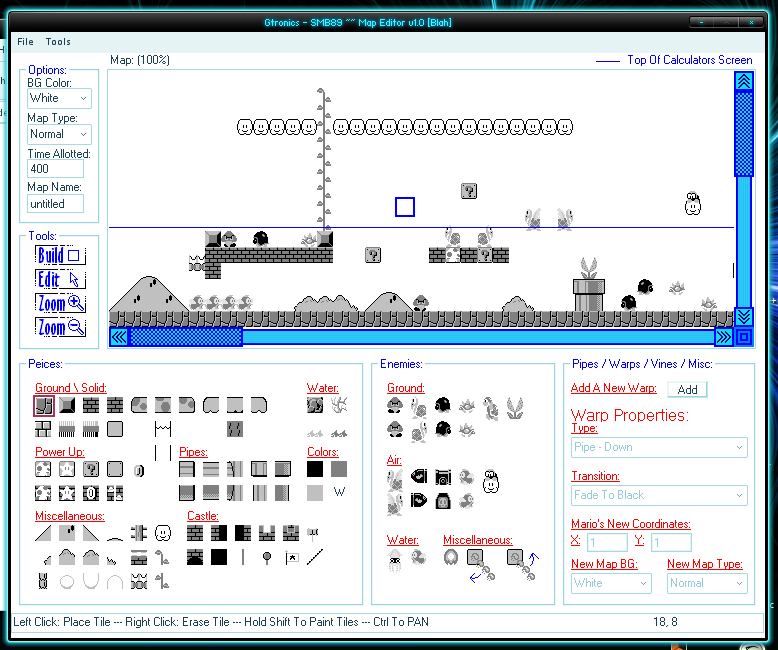Select the dark gray color swatch
778x650 pixels.
(x=339, y=469)
